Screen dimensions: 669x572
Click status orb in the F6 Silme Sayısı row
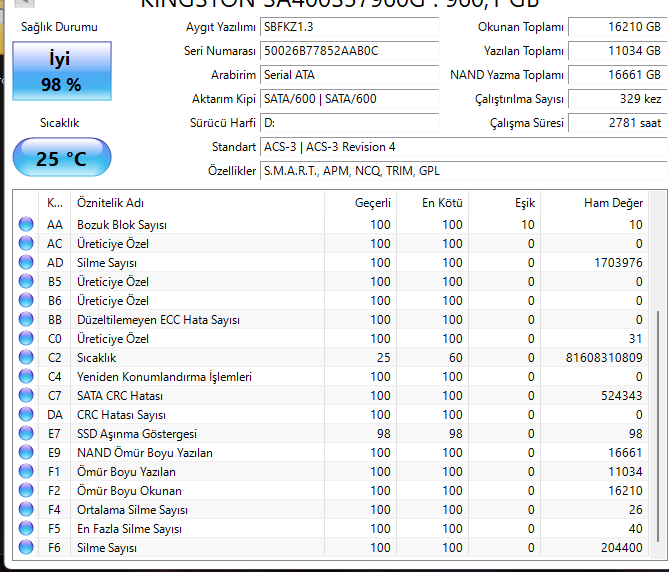pos(26,547)
